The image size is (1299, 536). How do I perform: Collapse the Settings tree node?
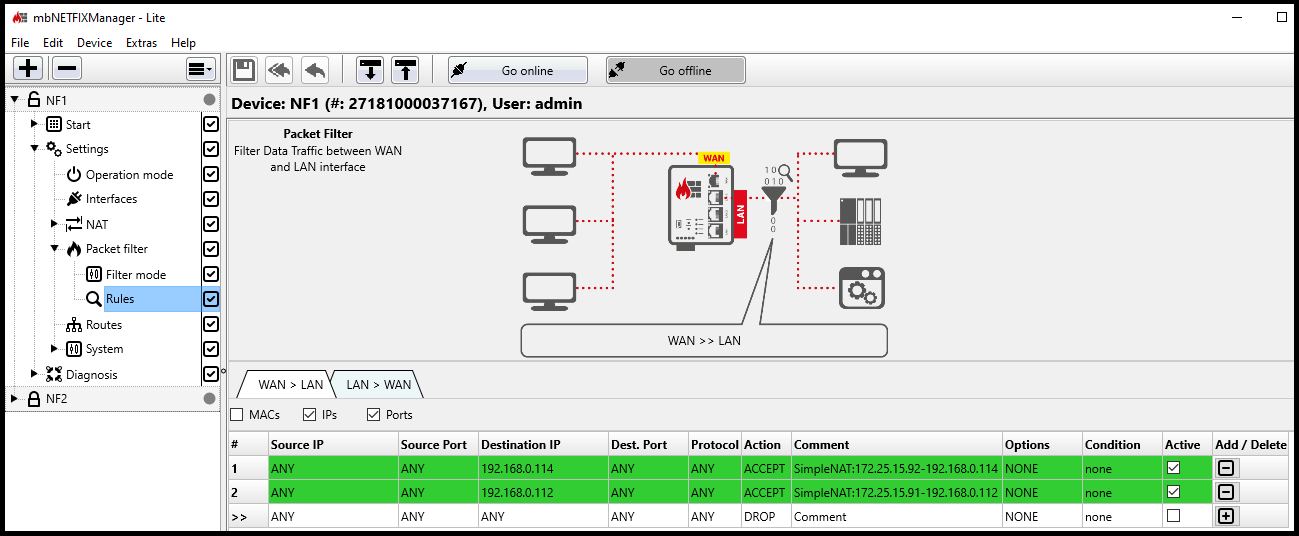click(35, 149)
